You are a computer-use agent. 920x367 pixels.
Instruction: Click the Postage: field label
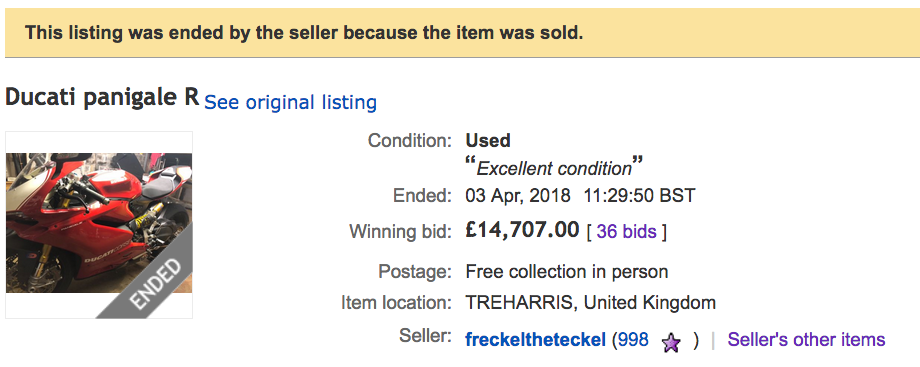(415, 272)
